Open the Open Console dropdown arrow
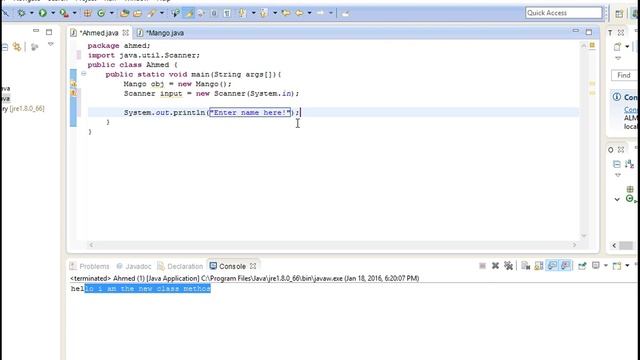 [627, 266]
